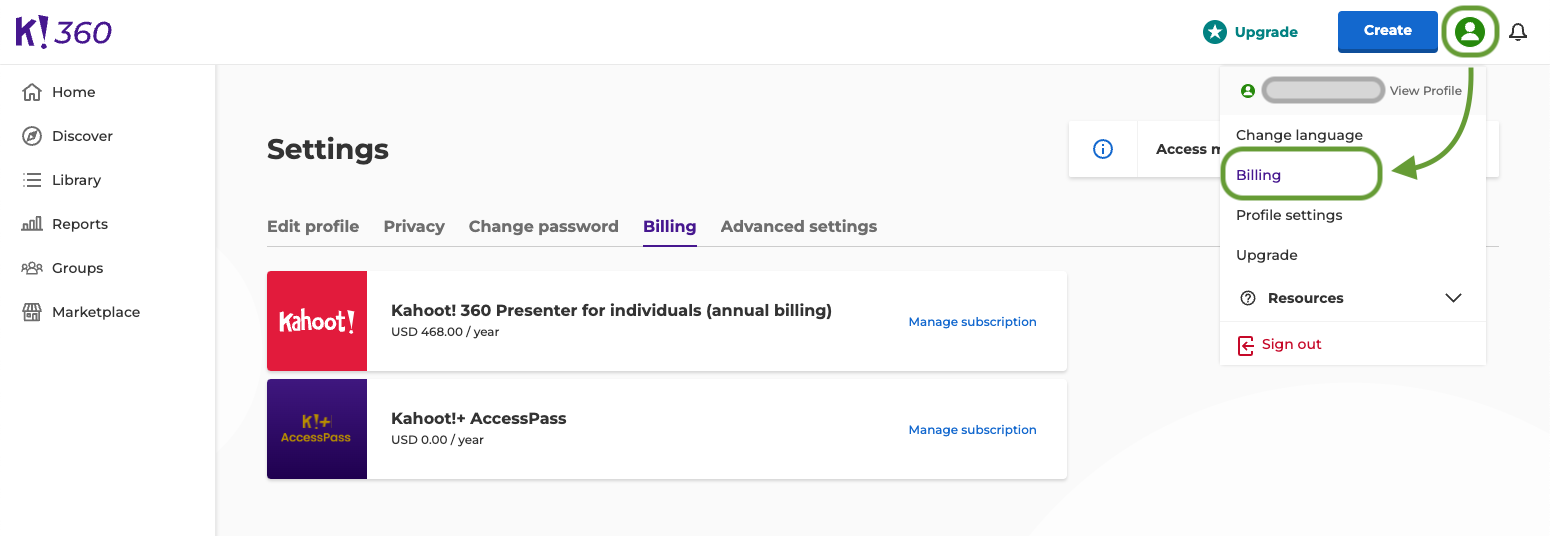Select Billing in the profile dropdown

(1258, 175)
